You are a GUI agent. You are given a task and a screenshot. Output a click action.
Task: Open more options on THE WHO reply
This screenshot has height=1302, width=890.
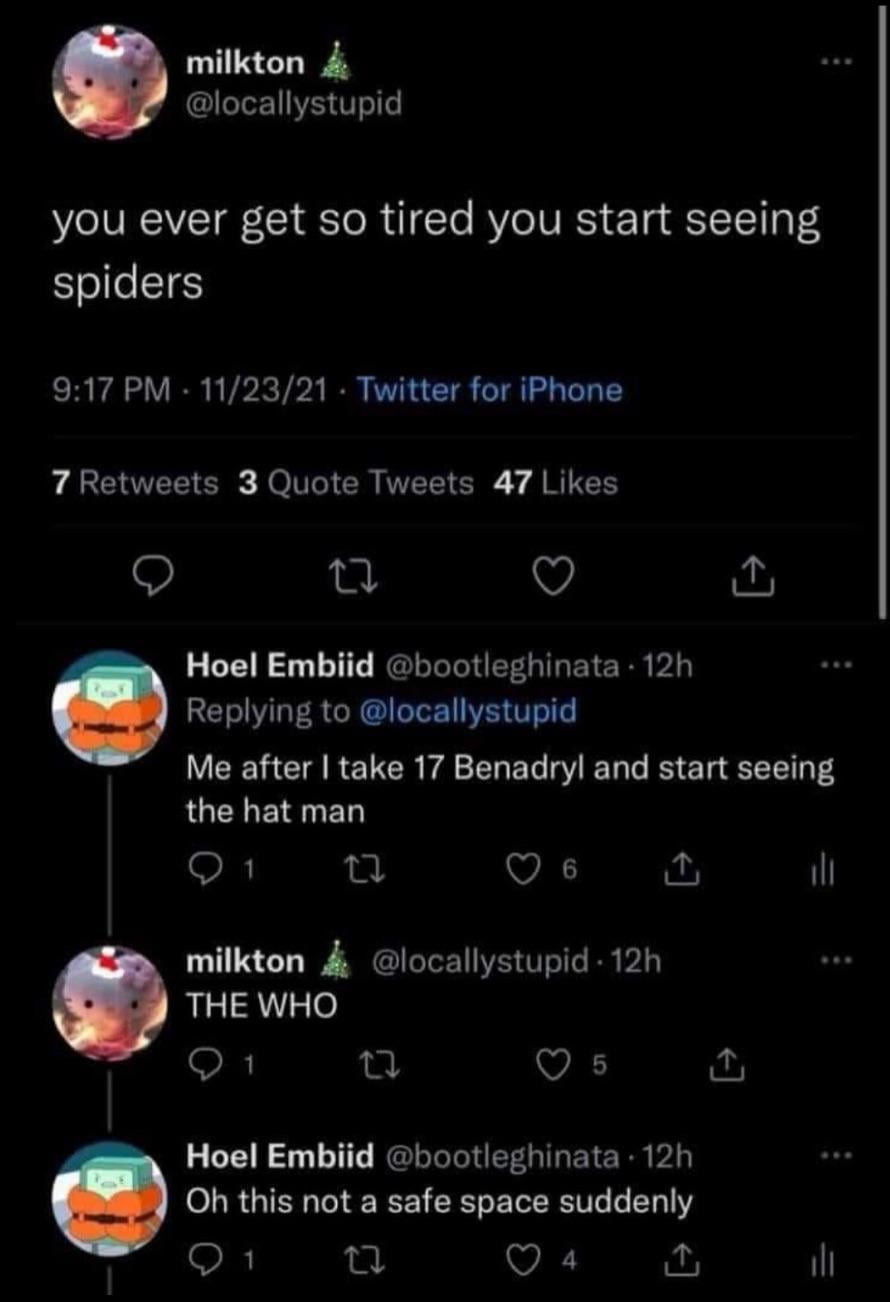click(x=829, y=962)
